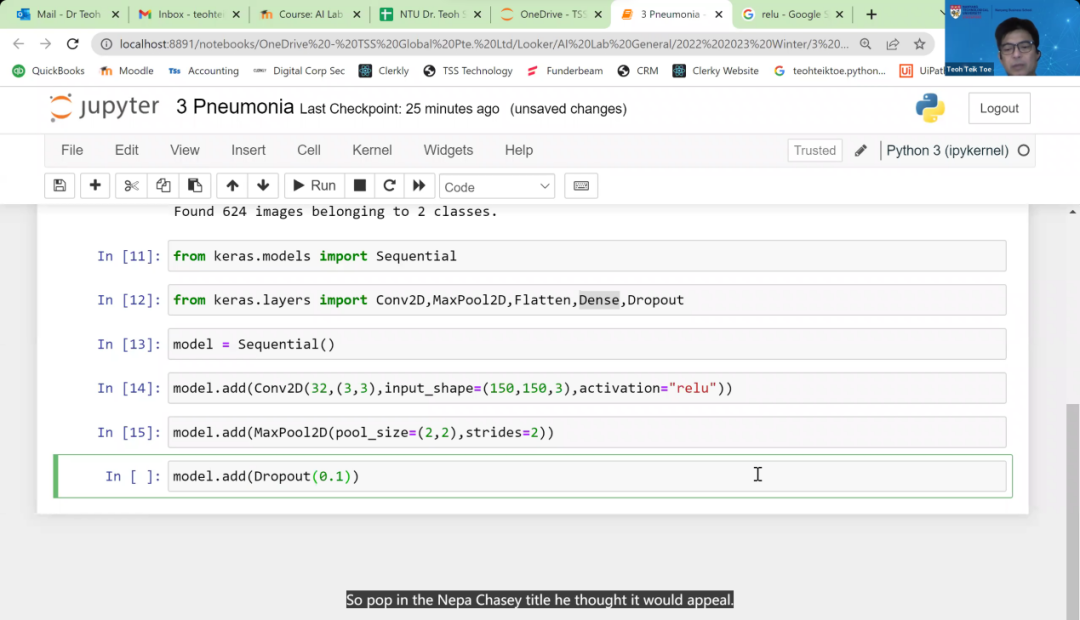The height and width of the screenshot is (620, 1080).
Task: Click the Logout button
Action: 999,108
